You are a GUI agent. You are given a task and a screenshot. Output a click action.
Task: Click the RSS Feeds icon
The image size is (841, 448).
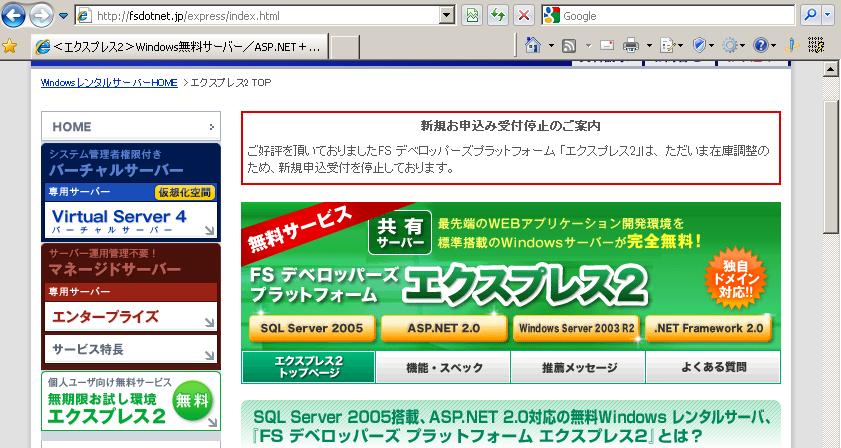(x=569, y=46)
